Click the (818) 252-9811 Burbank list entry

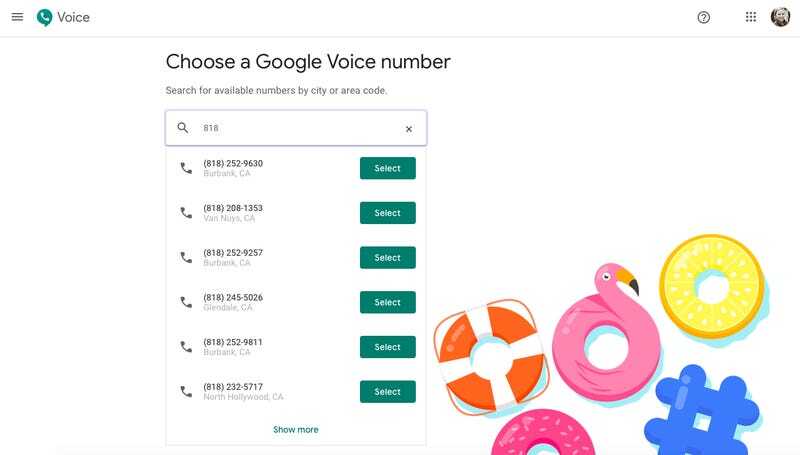[x=233, y=346]
